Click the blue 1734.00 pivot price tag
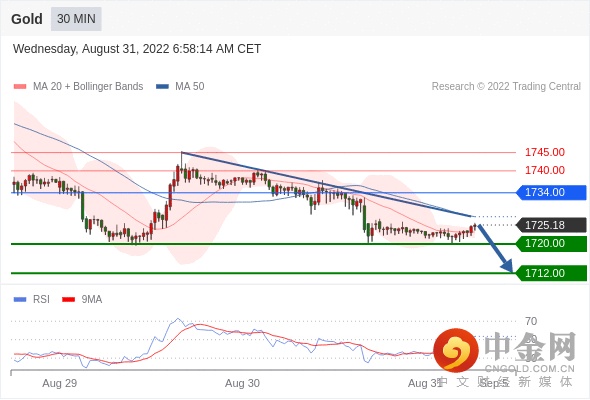 coord(551,193)
